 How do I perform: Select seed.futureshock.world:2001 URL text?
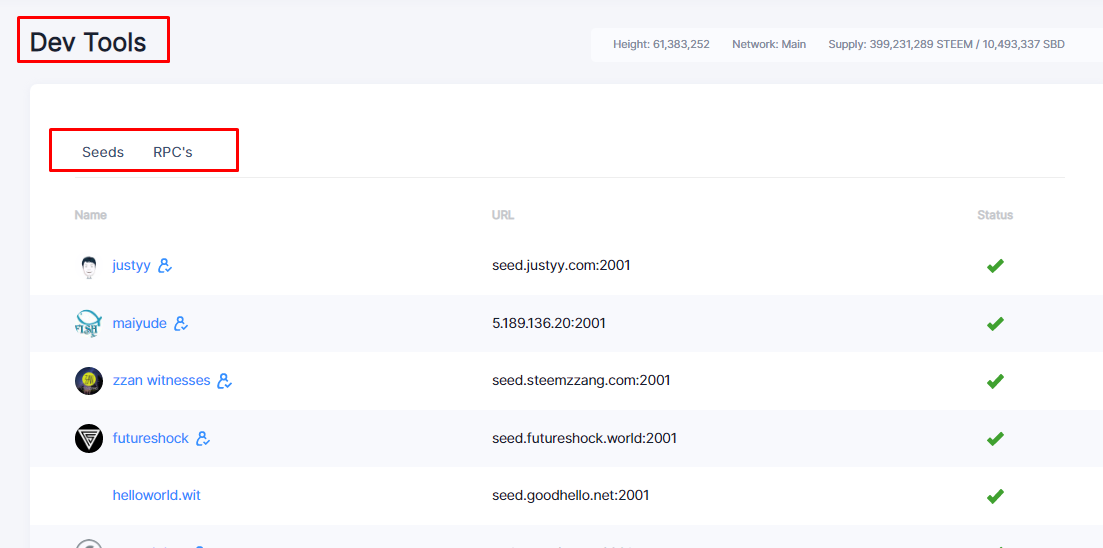[585, 438]
